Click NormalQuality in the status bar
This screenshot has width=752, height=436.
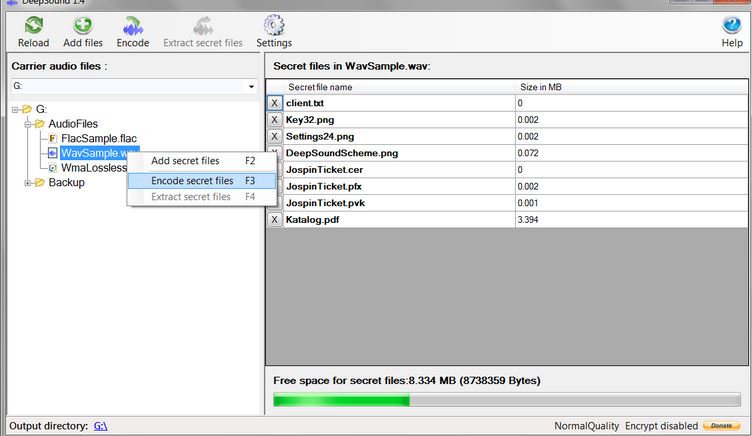click(586, 426)
